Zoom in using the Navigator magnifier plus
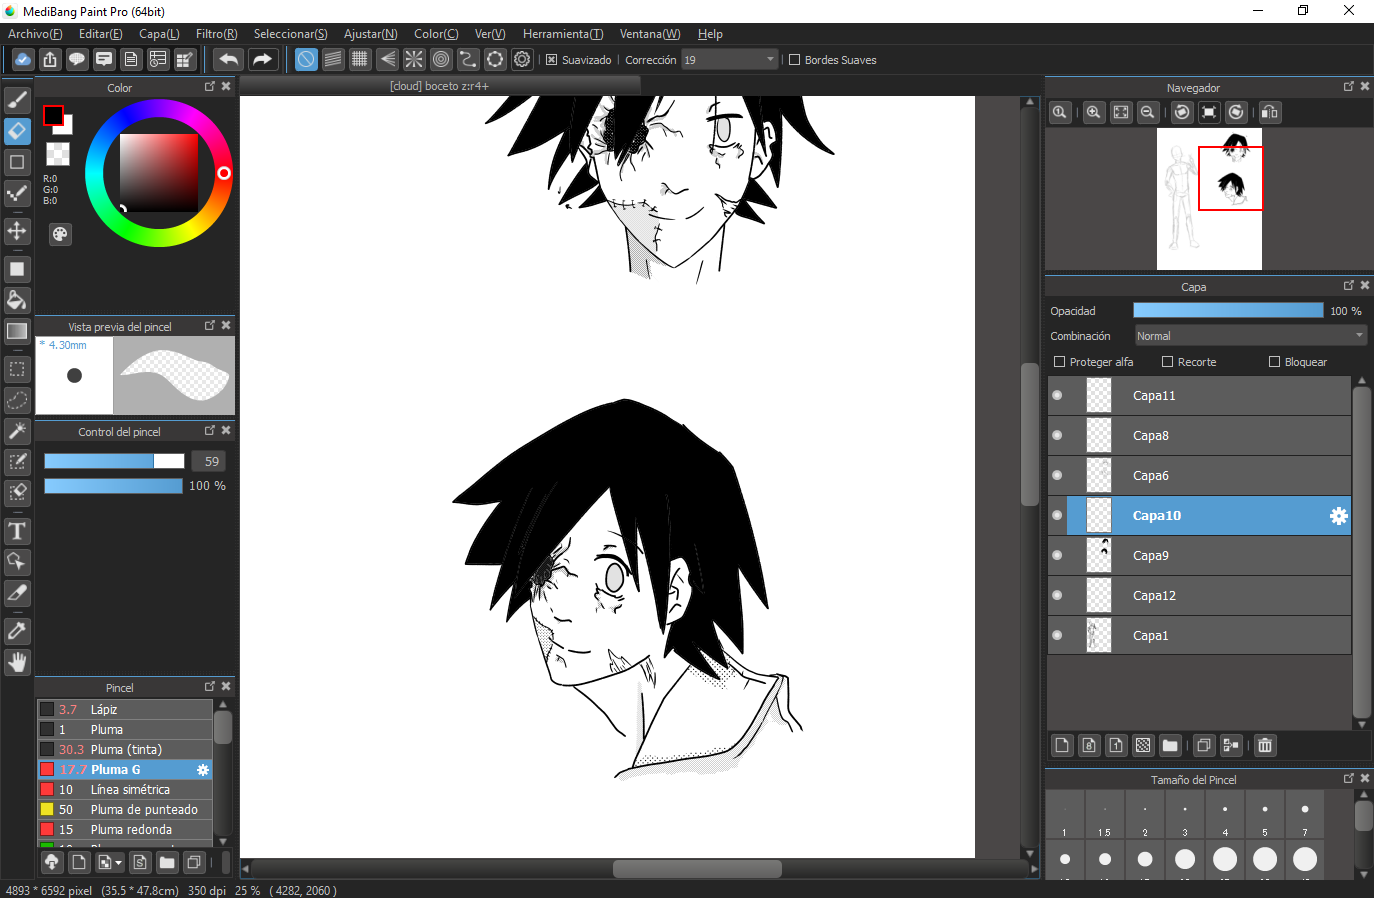 (1094, 112)
